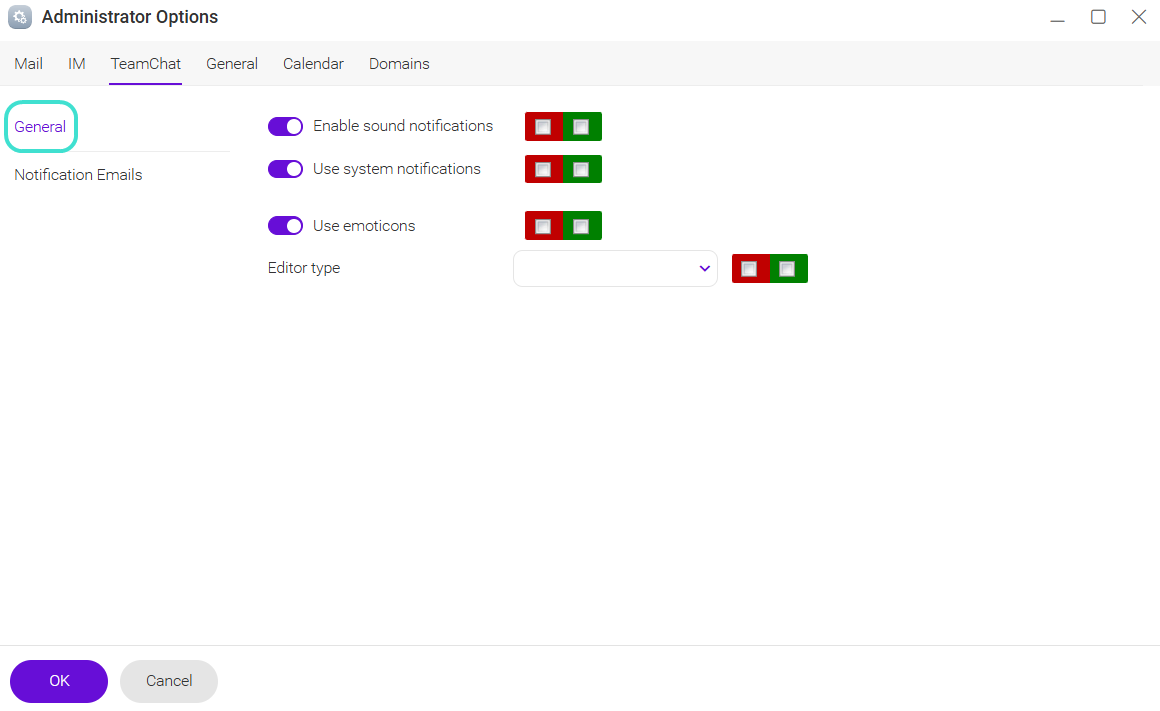Select Notification Emails in sidebar
The width and height of the screenshot is (1160, 711).
click(x=78, y=175)
